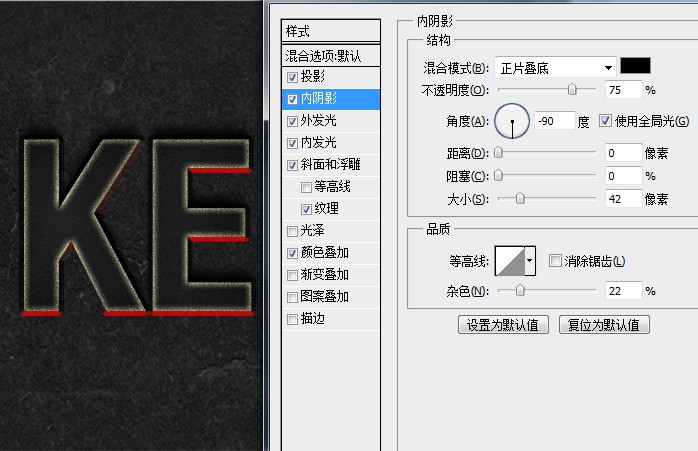Image resolution: width=698 pixels, height=451 pixels.
Task: Open the 等高线 contour sub-option settings
Action: pyautogui.click(x=332, y=187)
